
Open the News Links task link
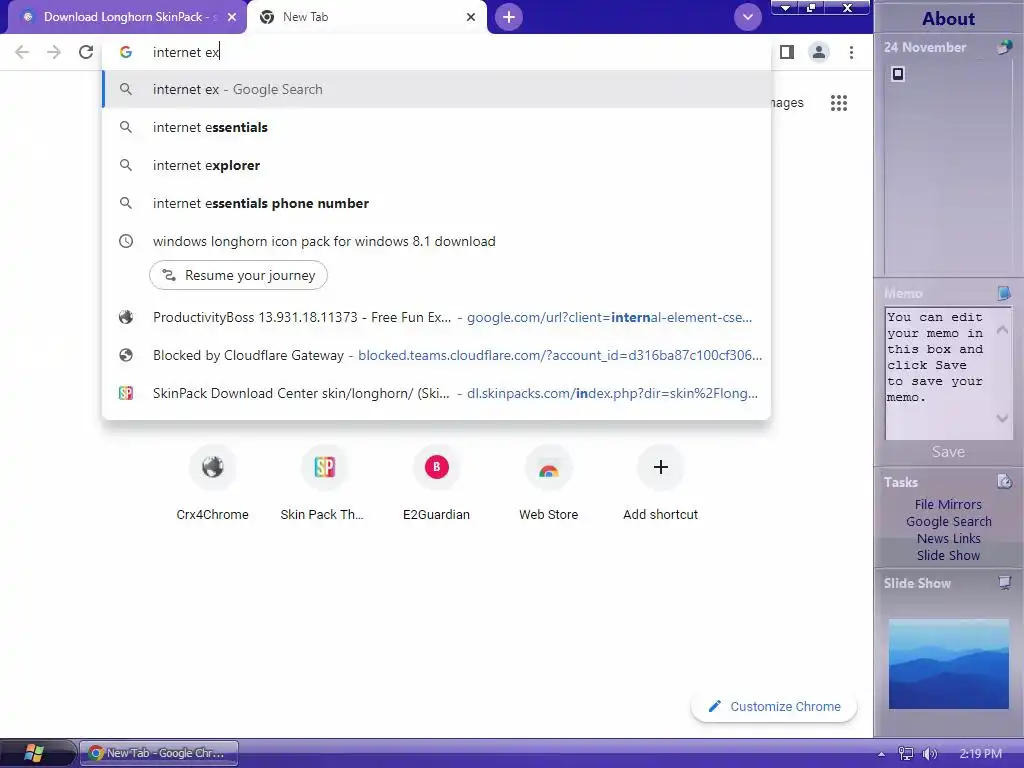click(x=948, y=538)
